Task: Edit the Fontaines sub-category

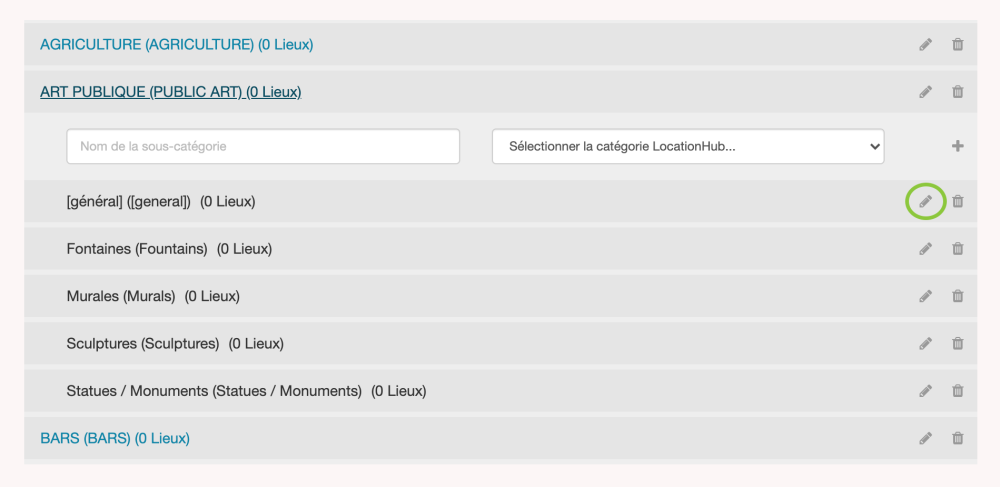Action: tap(926, 249)
